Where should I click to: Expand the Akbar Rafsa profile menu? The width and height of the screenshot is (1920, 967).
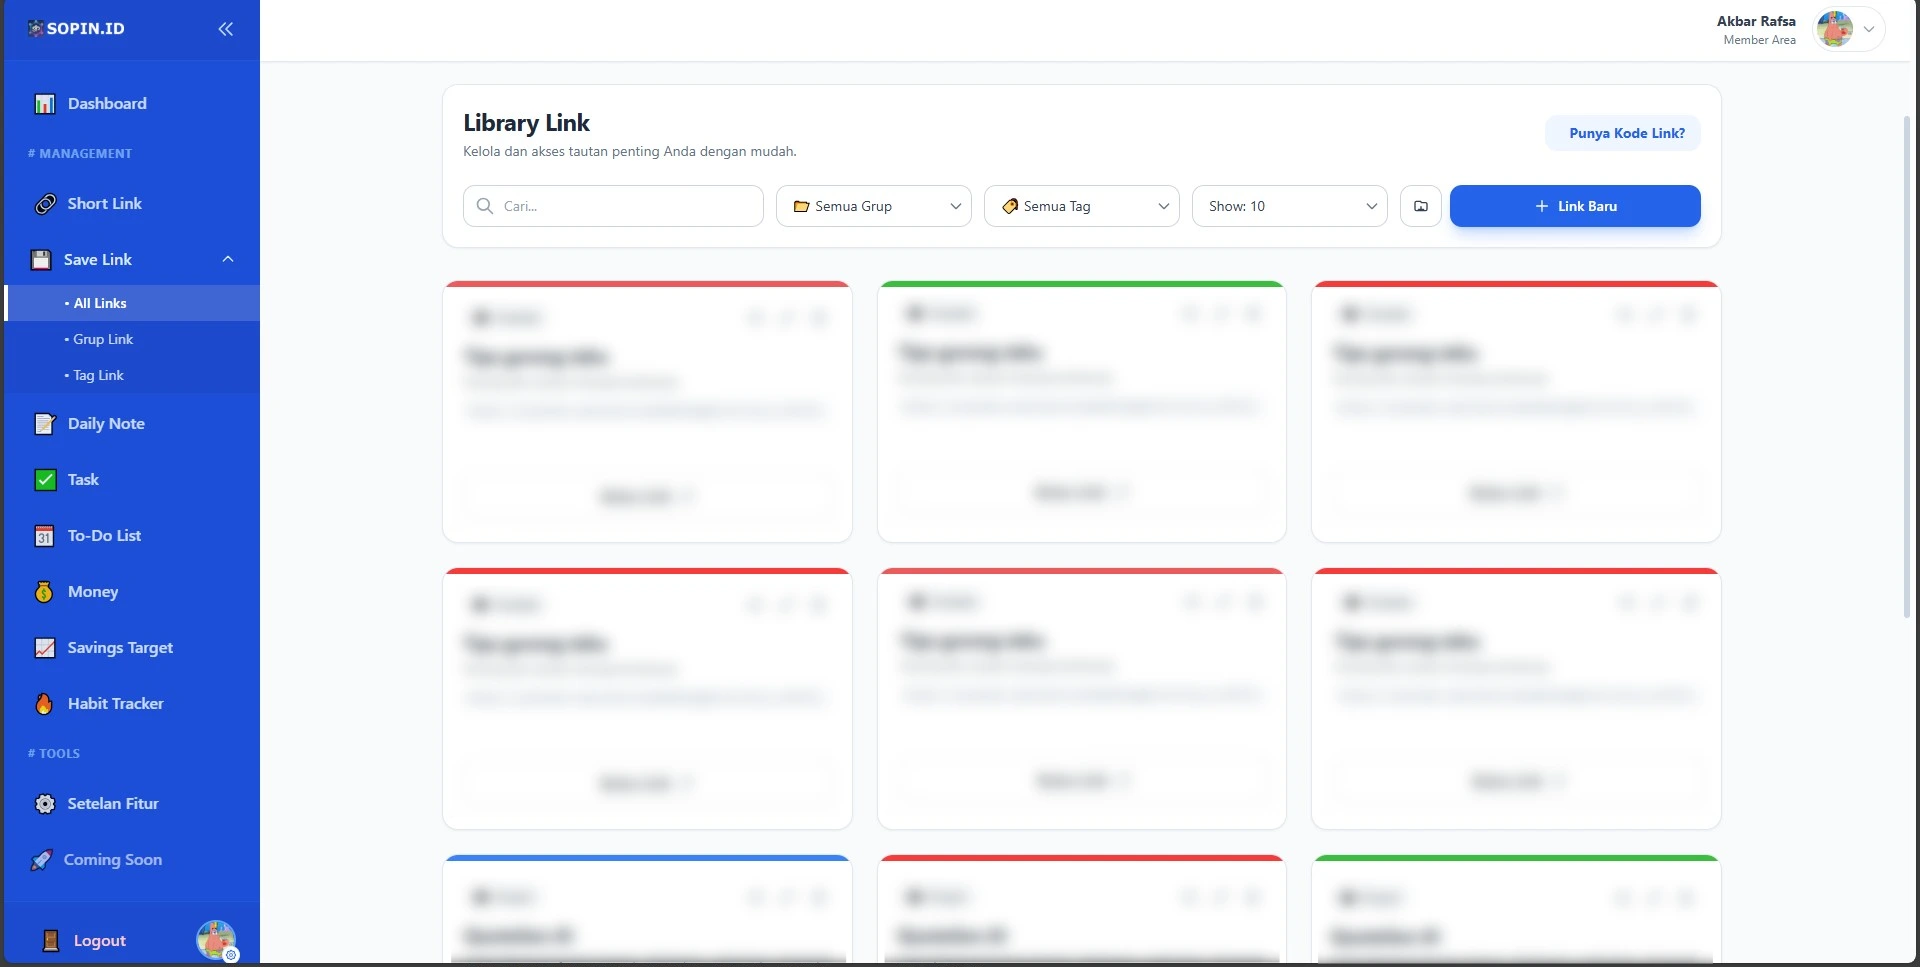[1868, 30]
